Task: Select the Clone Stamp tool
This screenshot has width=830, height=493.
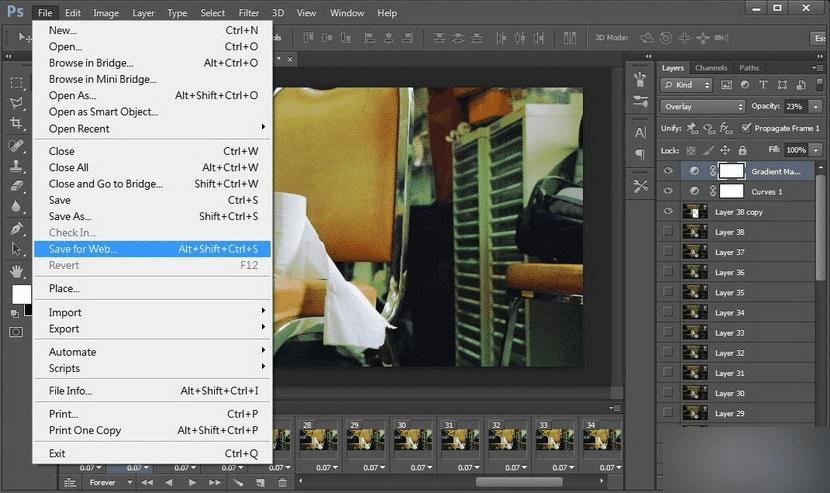Action: pos(16,166)
